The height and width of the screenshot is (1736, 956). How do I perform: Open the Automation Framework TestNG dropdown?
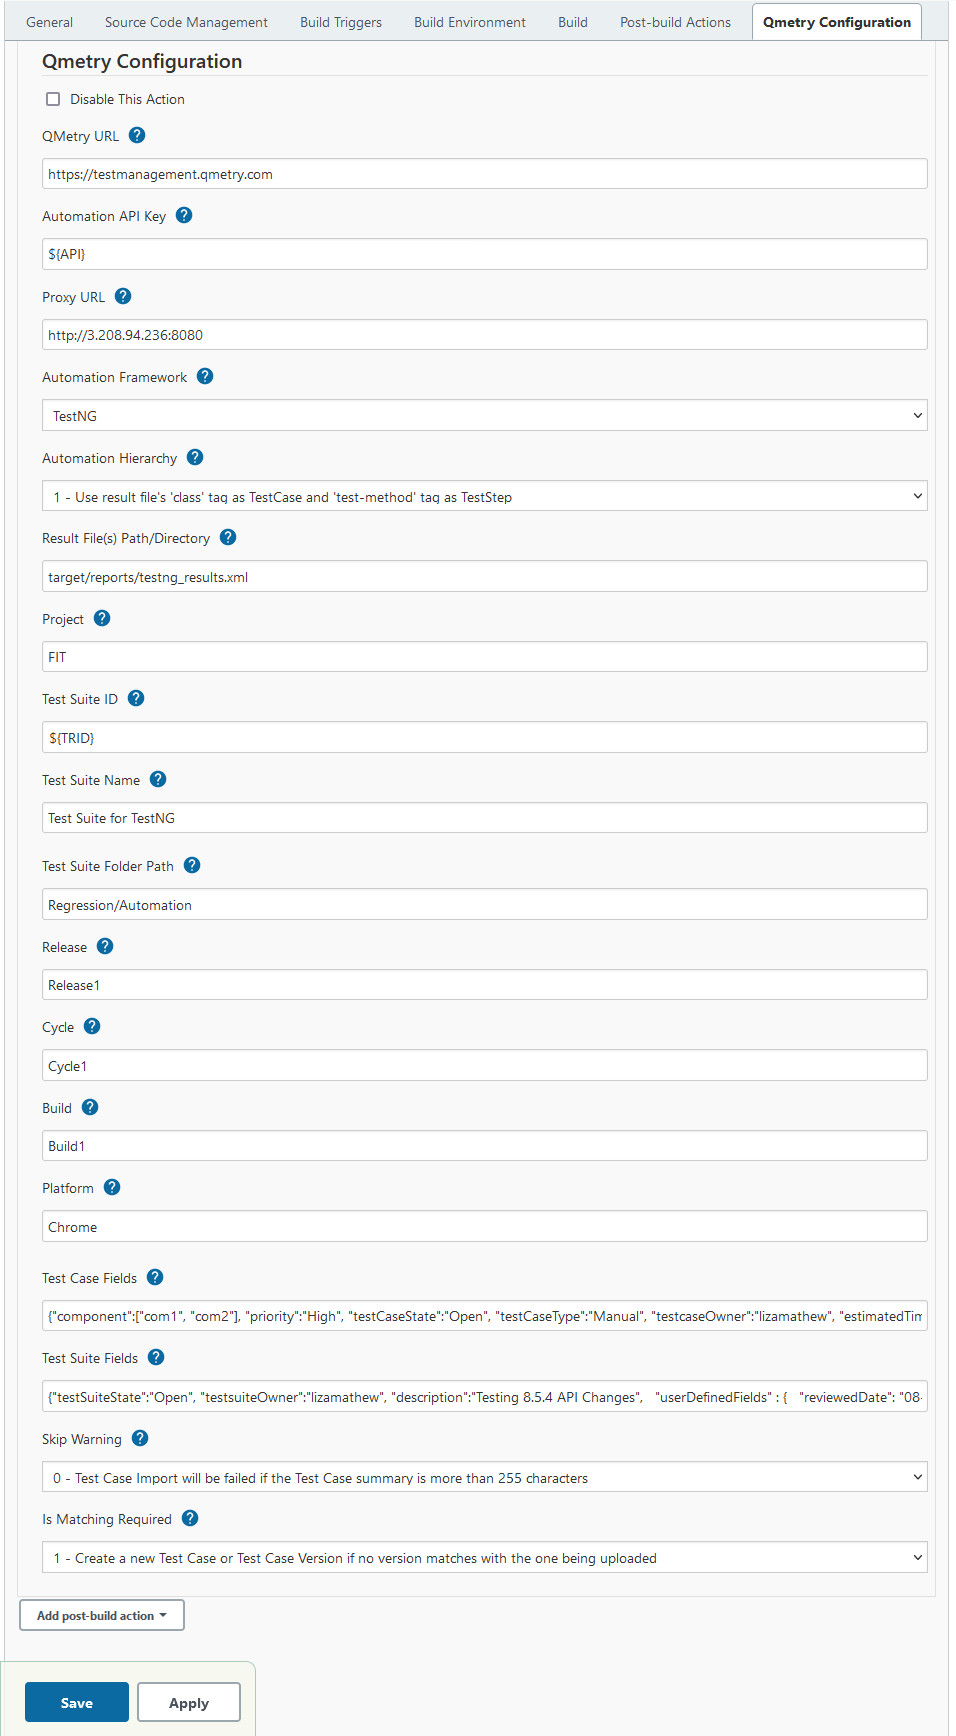(484, 416)
